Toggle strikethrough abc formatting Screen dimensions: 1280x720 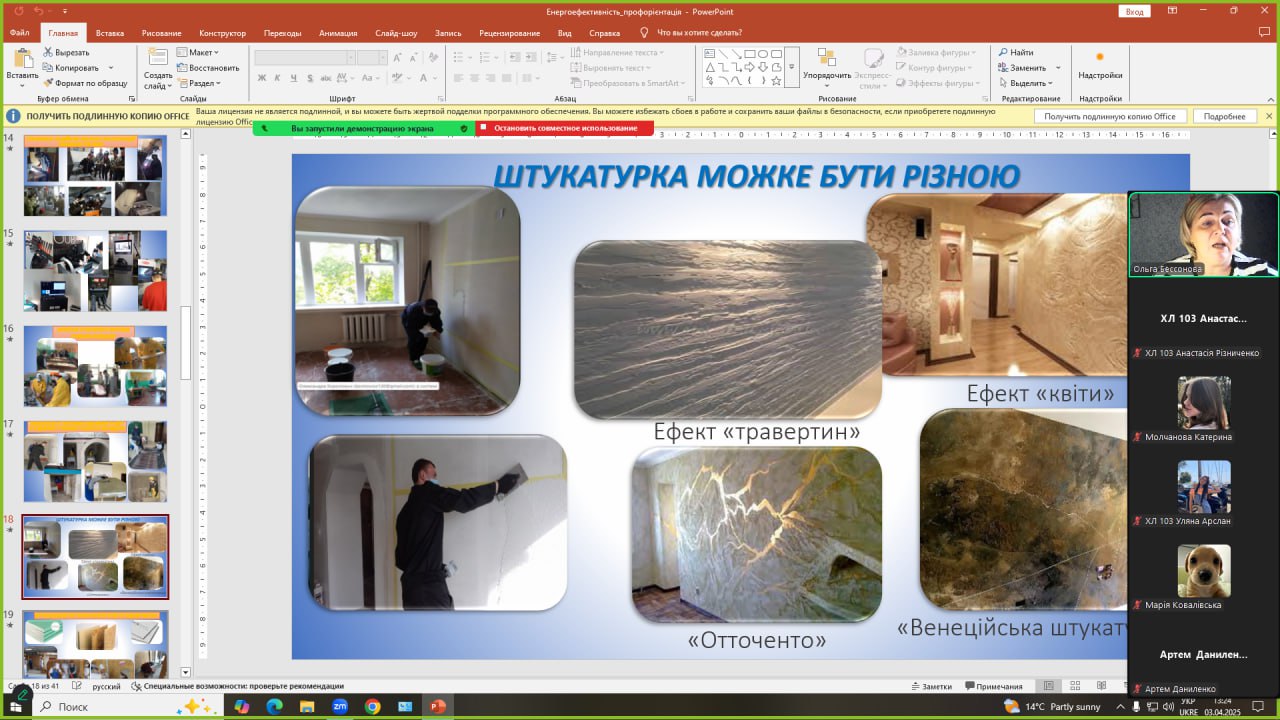click(x=326, y=78)
